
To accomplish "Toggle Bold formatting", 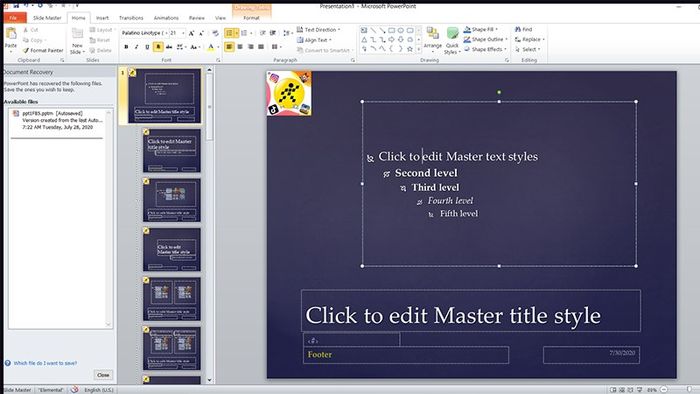I will coord(126,47).
